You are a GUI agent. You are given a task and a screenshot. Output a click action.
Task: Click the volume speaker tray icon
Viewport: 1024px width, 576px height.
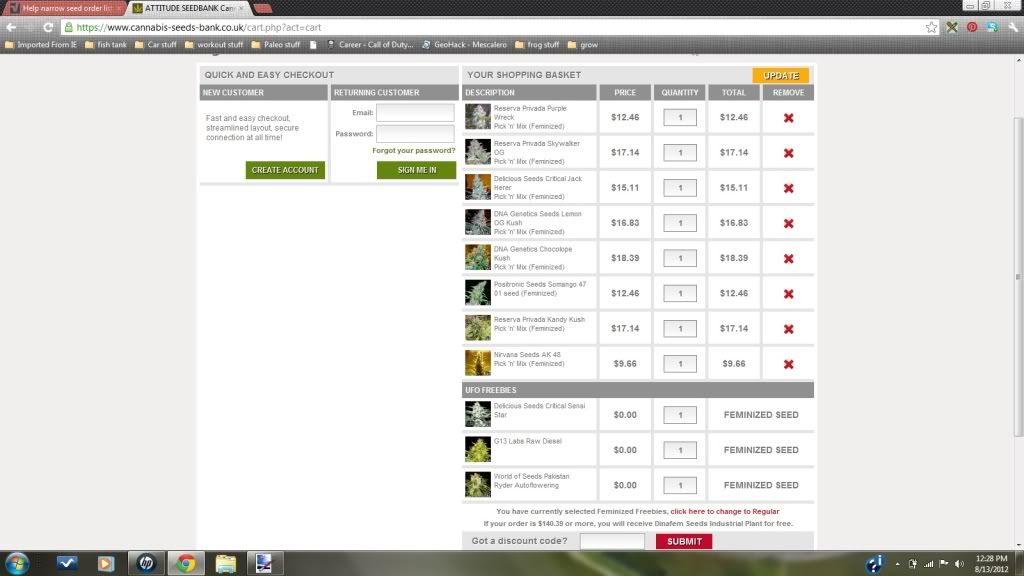point(959,564)
